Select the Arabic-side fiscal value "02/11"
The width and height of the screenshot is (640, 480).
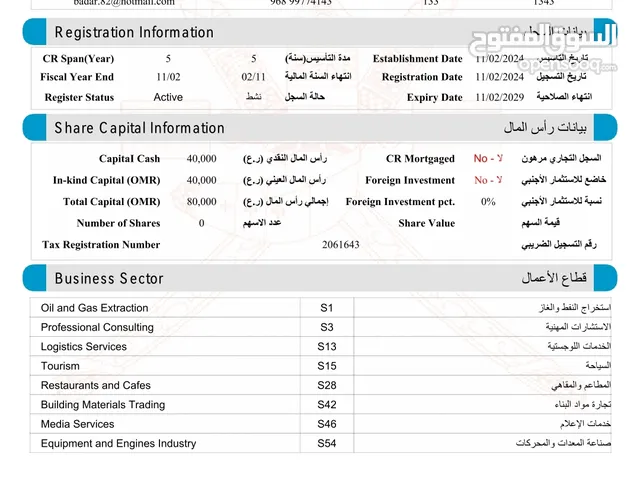(x=253, y=77)
